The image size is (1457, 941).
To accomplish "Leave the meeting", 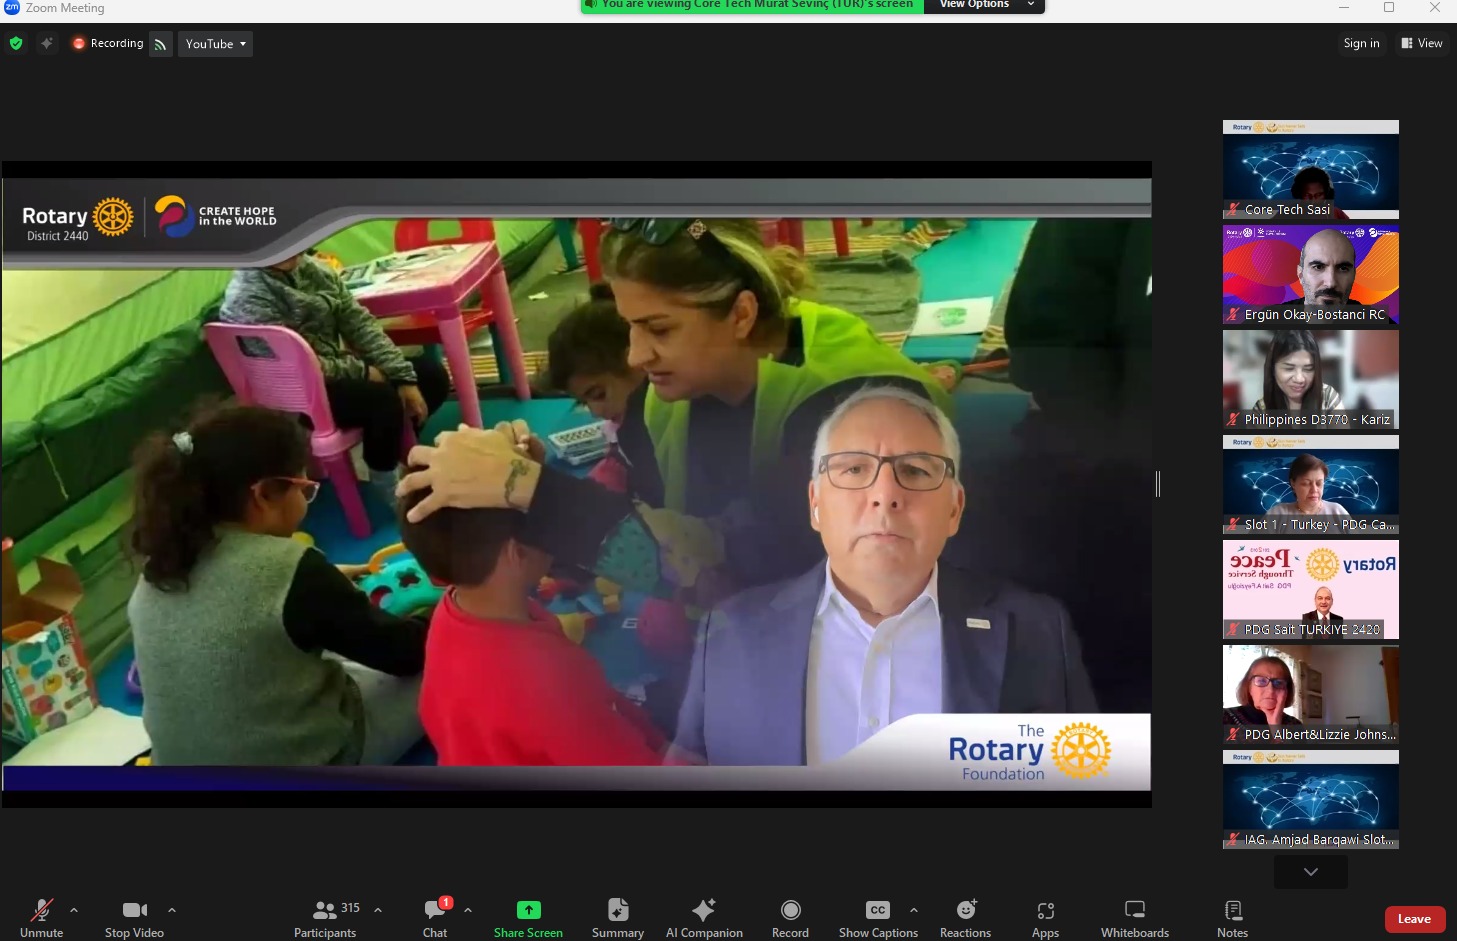I will [x=1414, y=919].
